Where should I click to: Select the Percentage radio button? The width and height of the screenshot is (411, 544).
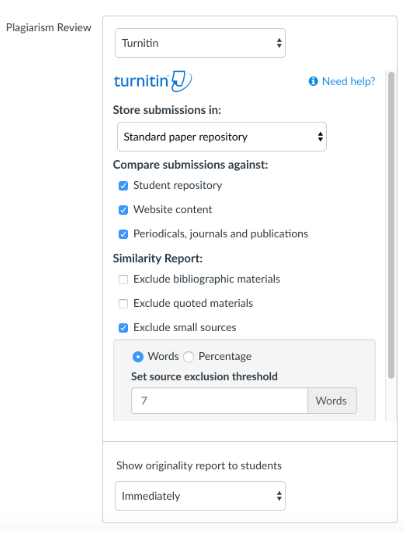coord(188,357)
